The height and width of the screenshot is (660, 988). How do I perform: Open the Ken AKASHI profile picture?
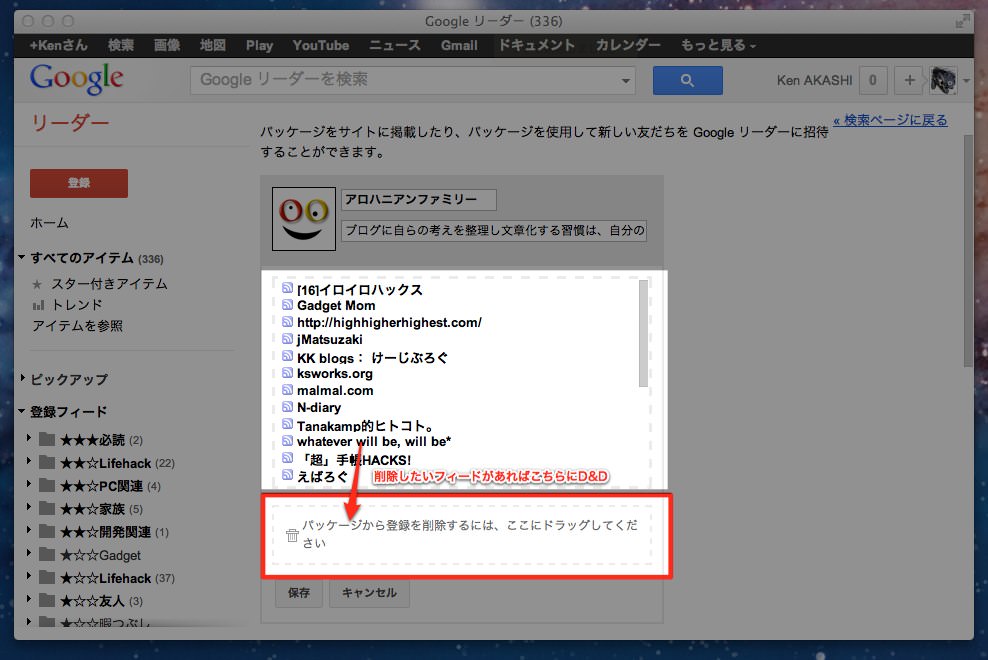point(943,81)
